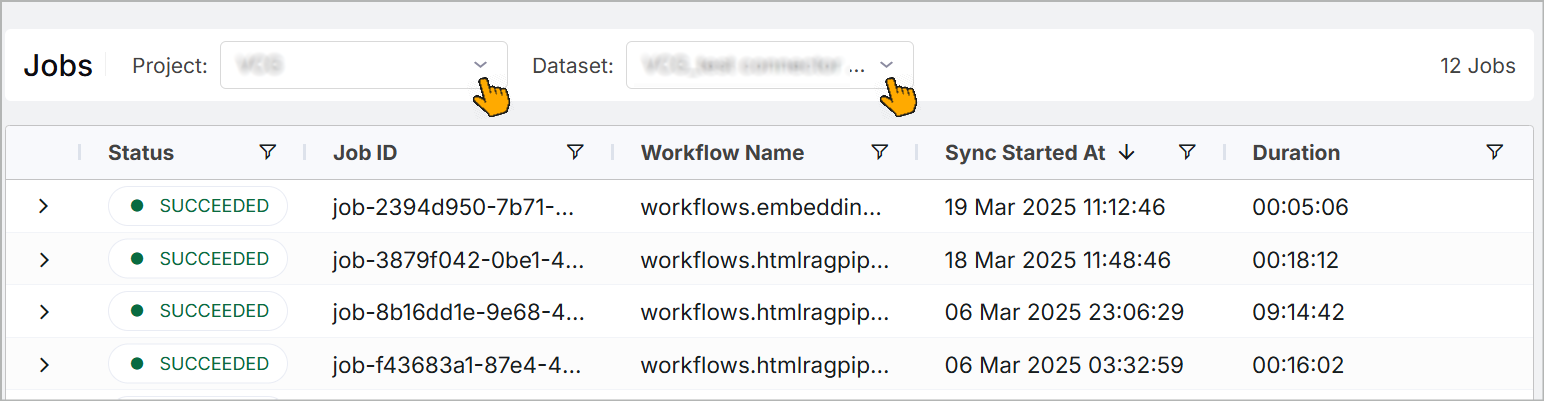Click date 06 Mar 2025 23:06:29
This screenshot has height=401, width=1544.
(1064, 312)
